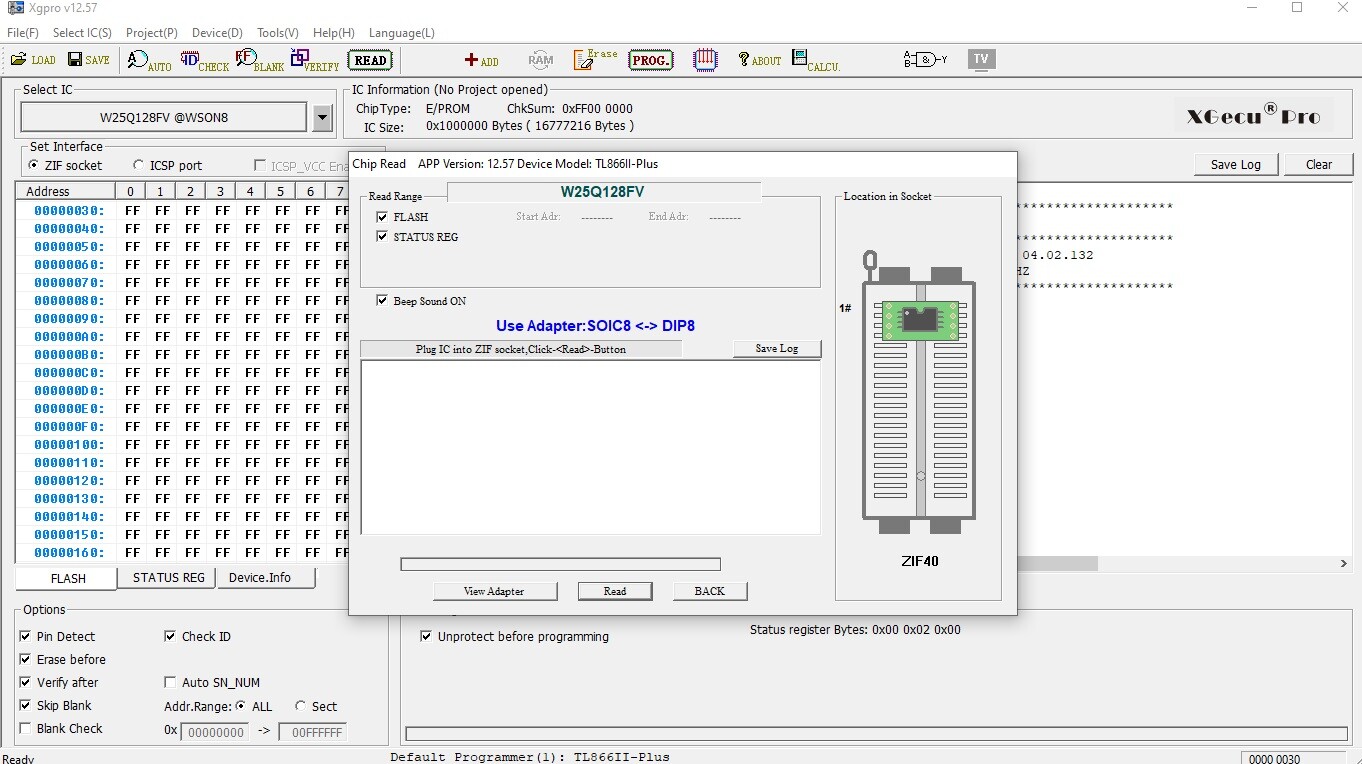This screenshot has height=764, width=1362.
Task: Enable the Blank Check option
Action: [x=25, y=729]
